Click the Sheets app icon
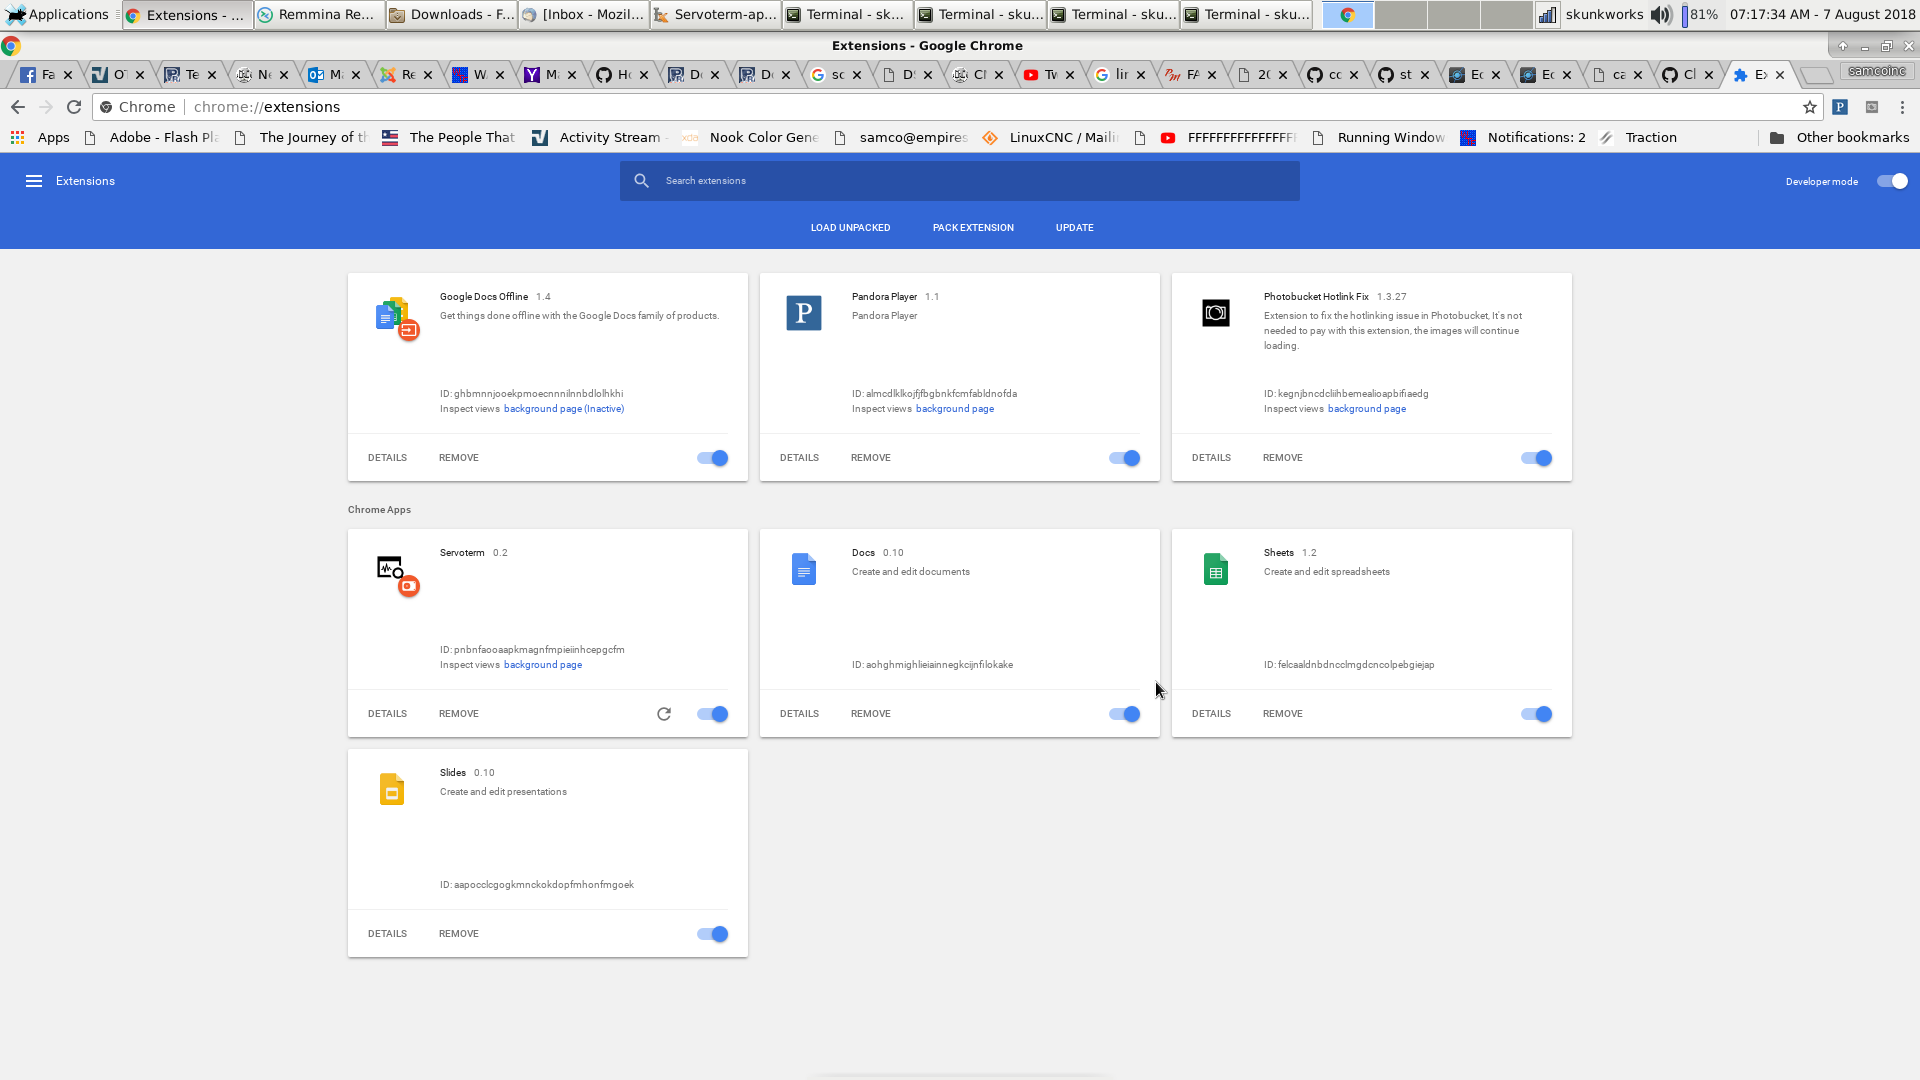This screenshot has width=1920, height=1080. pos(1216,569)
